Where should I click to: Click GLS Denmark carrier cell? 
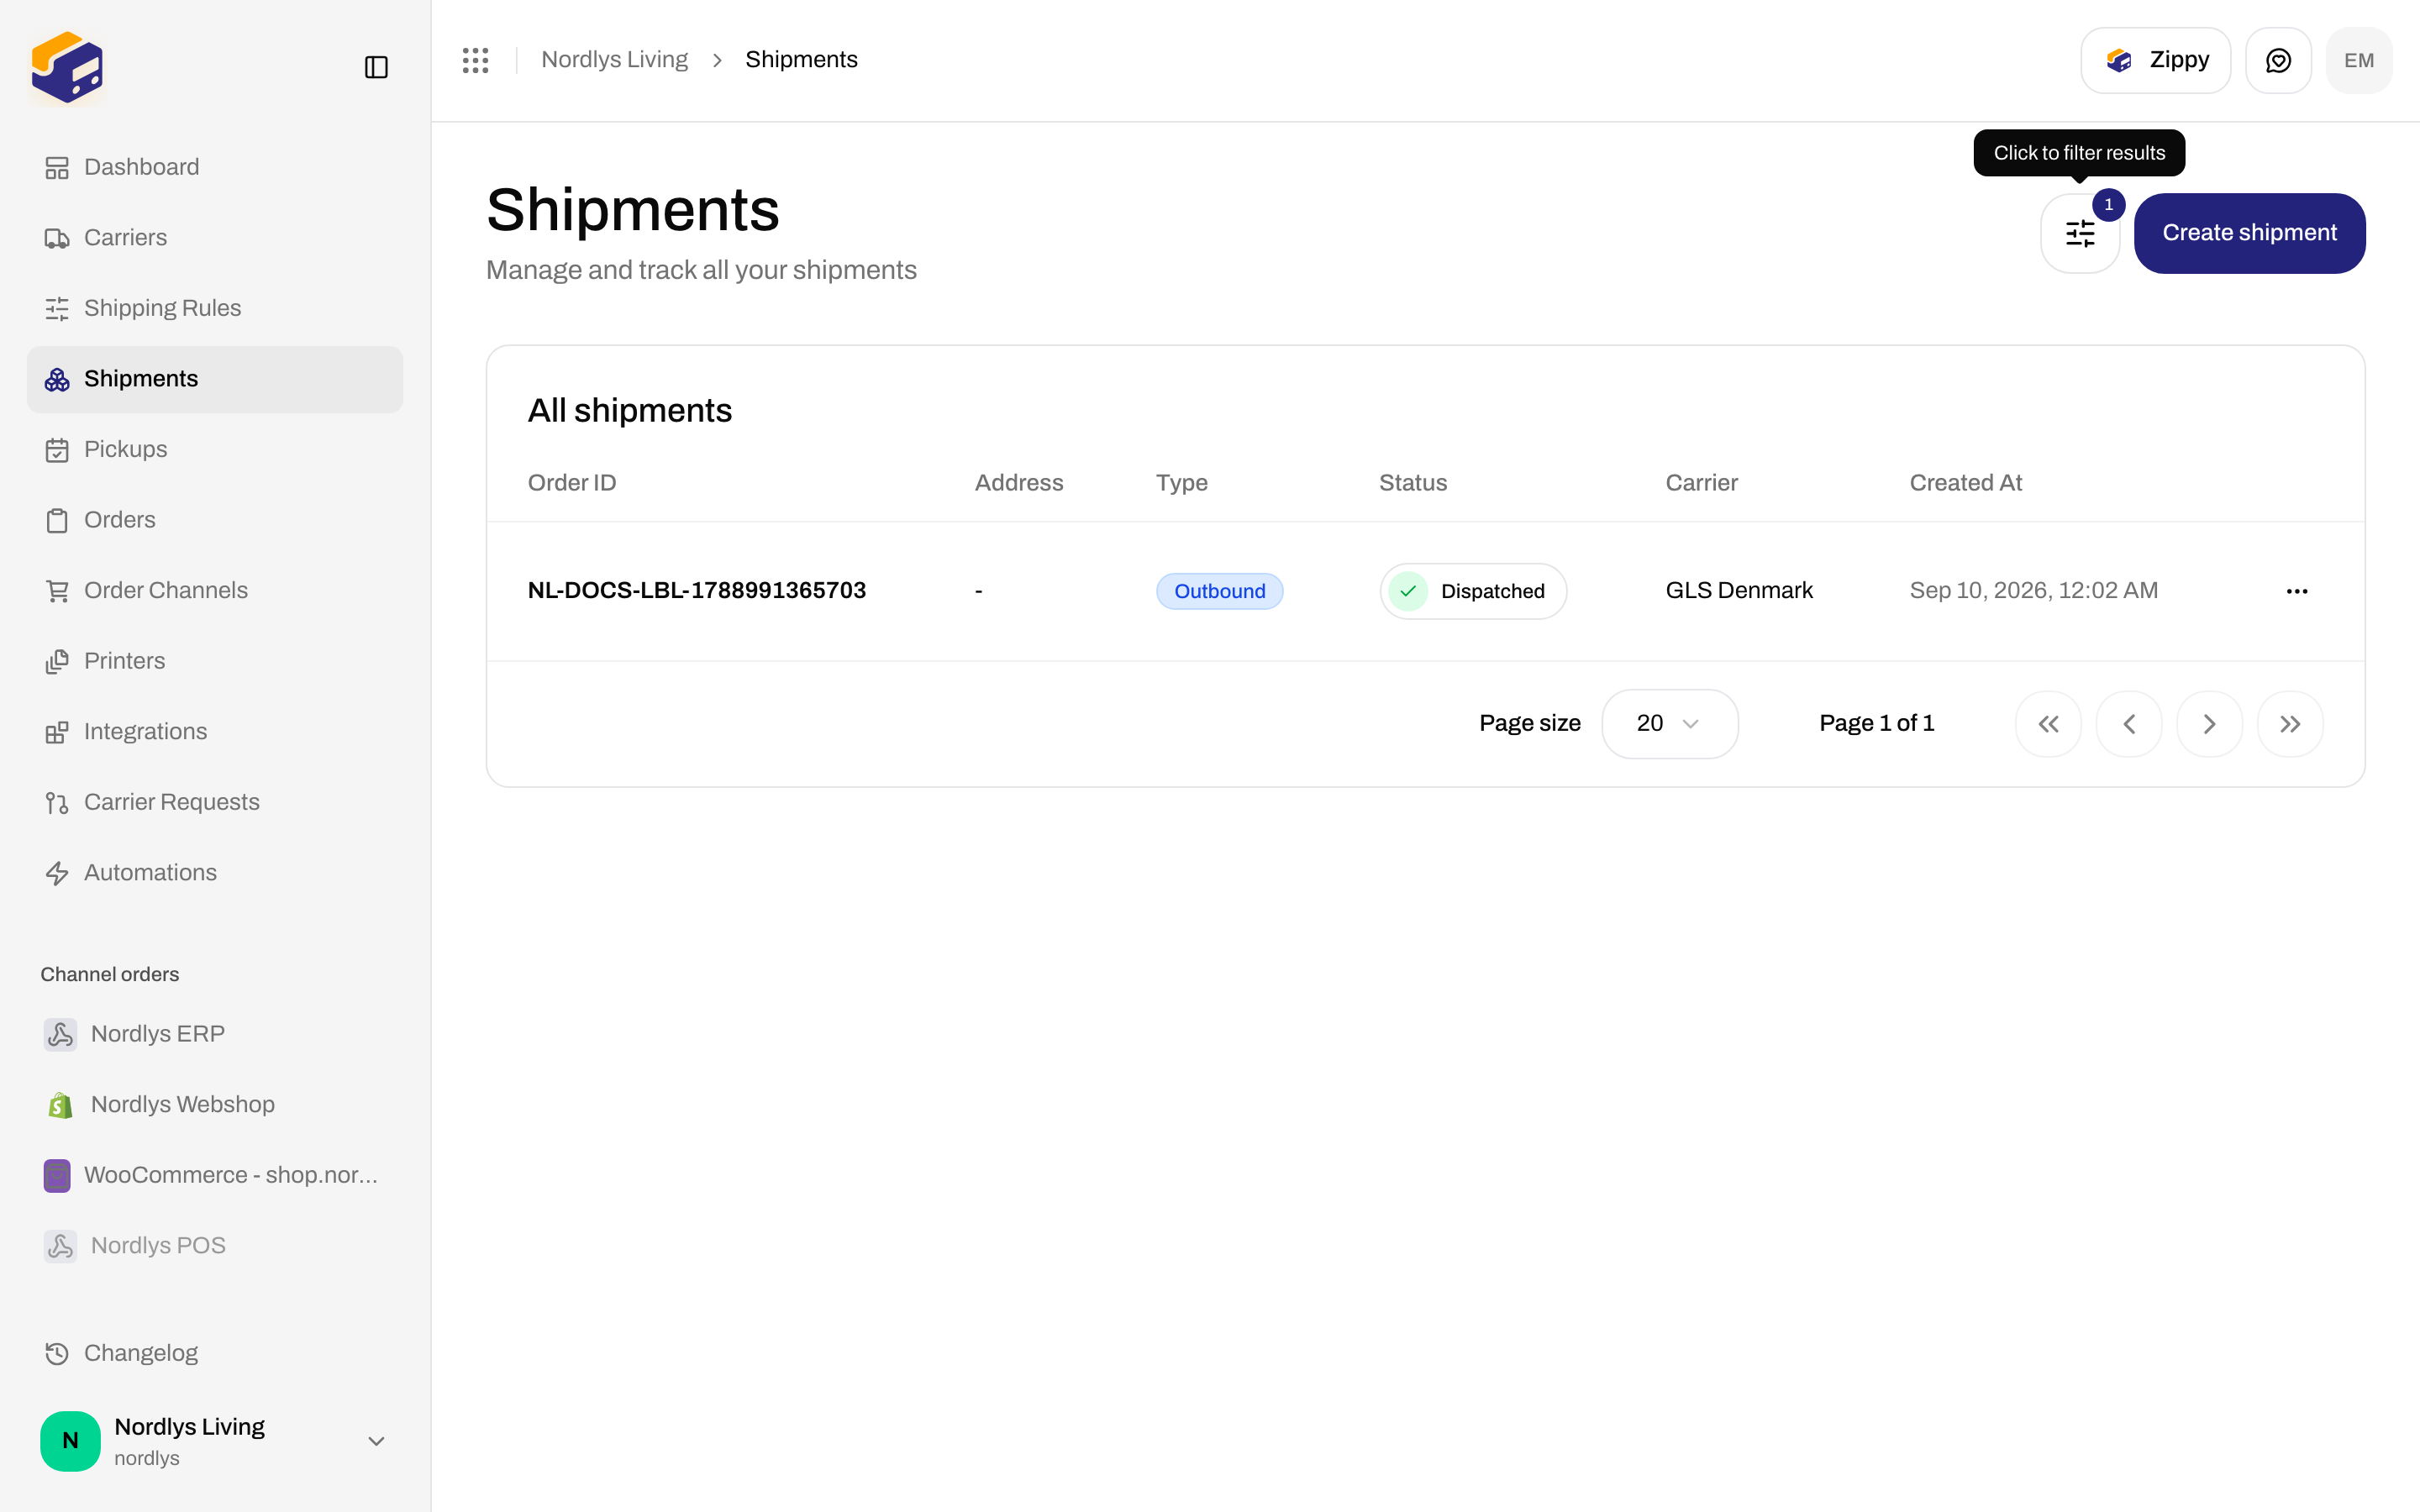1739,591
